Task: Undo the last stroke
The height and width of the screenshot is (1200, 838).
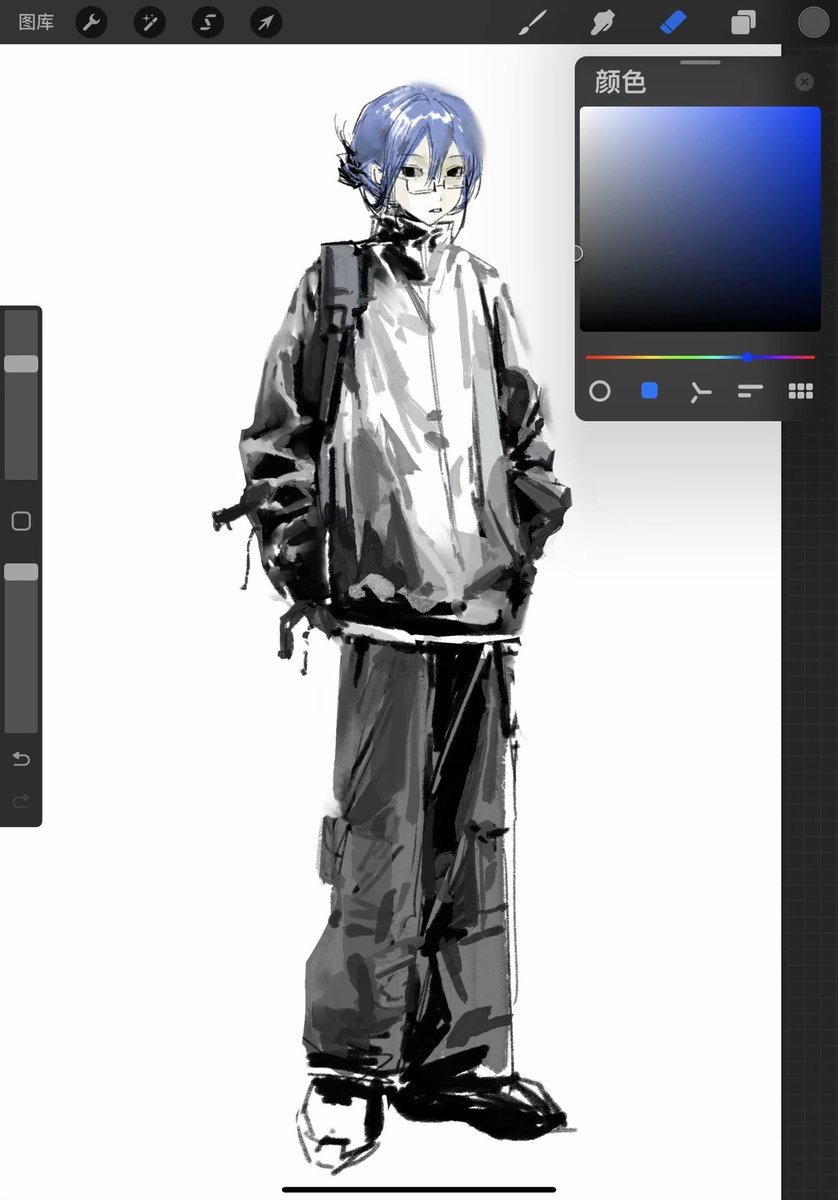Action: pyautogui.click(x=21, y=759)
